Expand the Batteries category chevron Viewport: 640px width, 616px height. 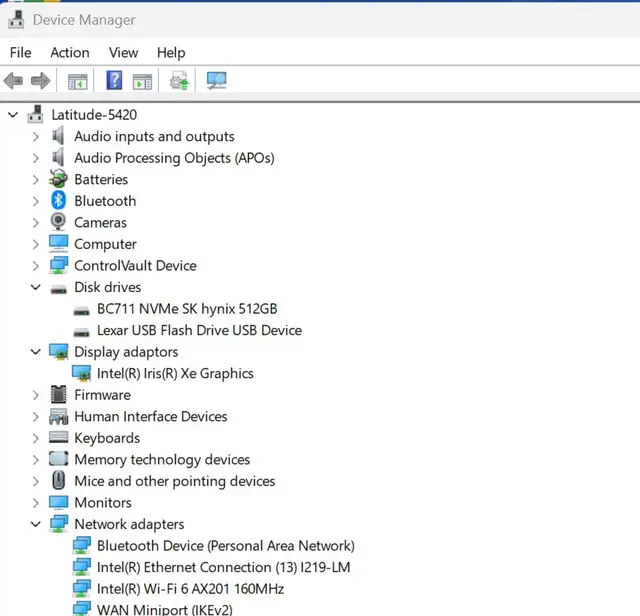click(x=36, y=180)
